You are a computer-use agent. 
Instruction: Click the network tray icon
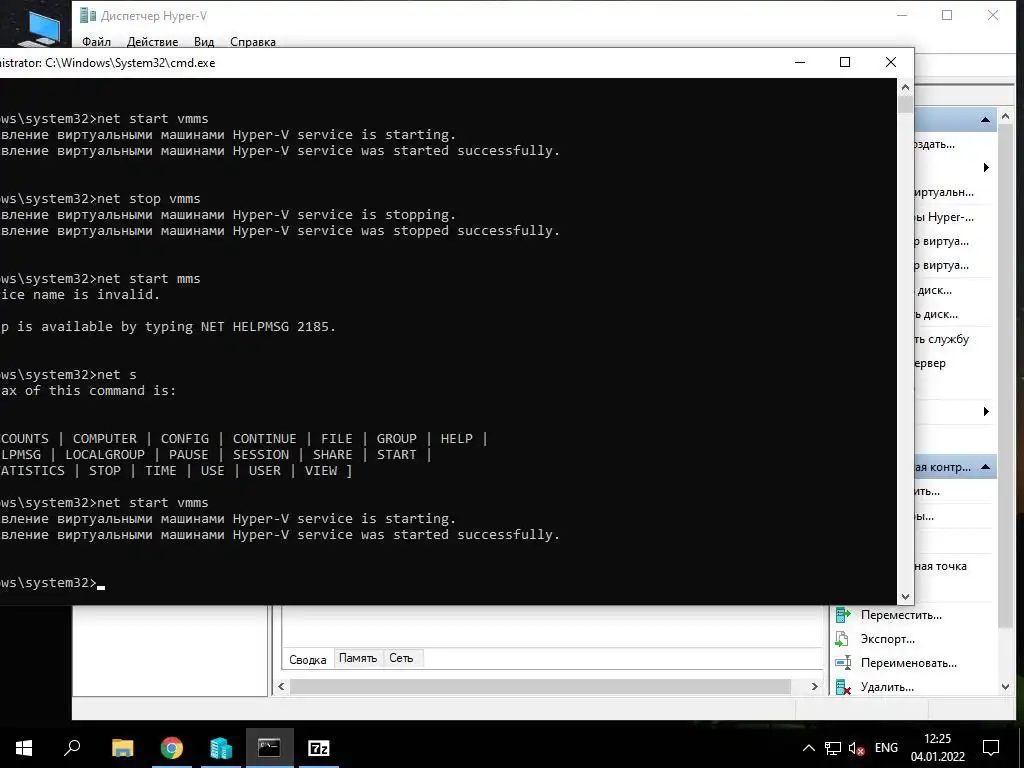[x=833, y=748]
